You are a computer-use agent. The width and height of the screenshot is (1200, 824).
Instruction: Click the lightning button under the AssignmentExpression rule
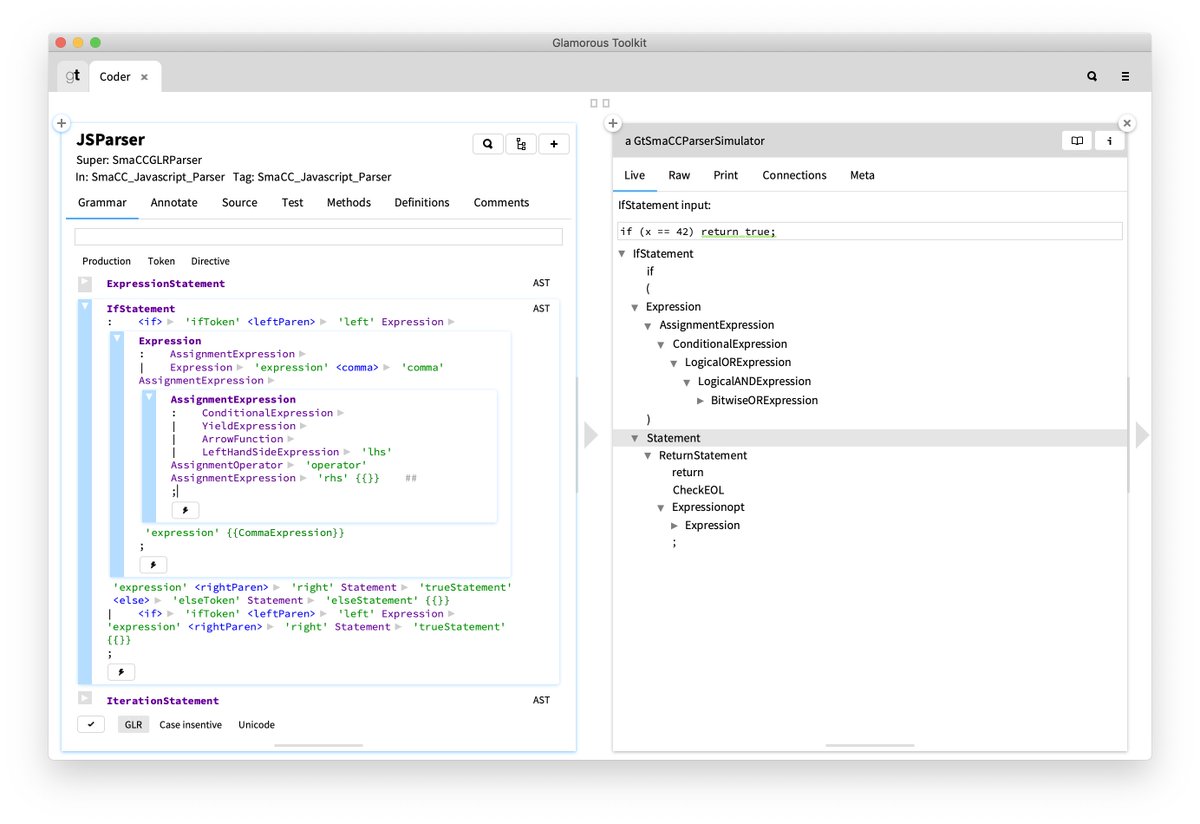tap(185, 510)
